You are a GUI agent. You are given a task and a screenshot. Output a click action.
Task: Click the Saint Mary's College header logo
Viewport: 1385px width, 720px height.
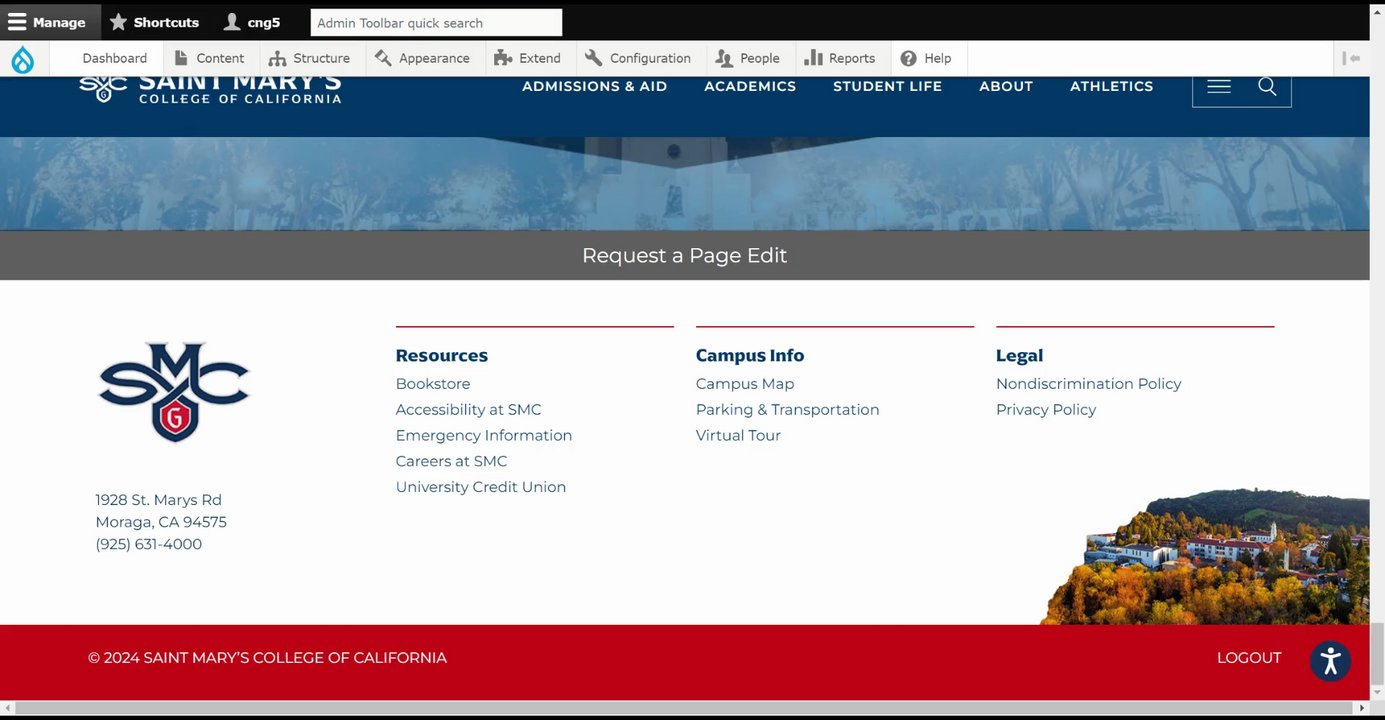tap(210, 88)
